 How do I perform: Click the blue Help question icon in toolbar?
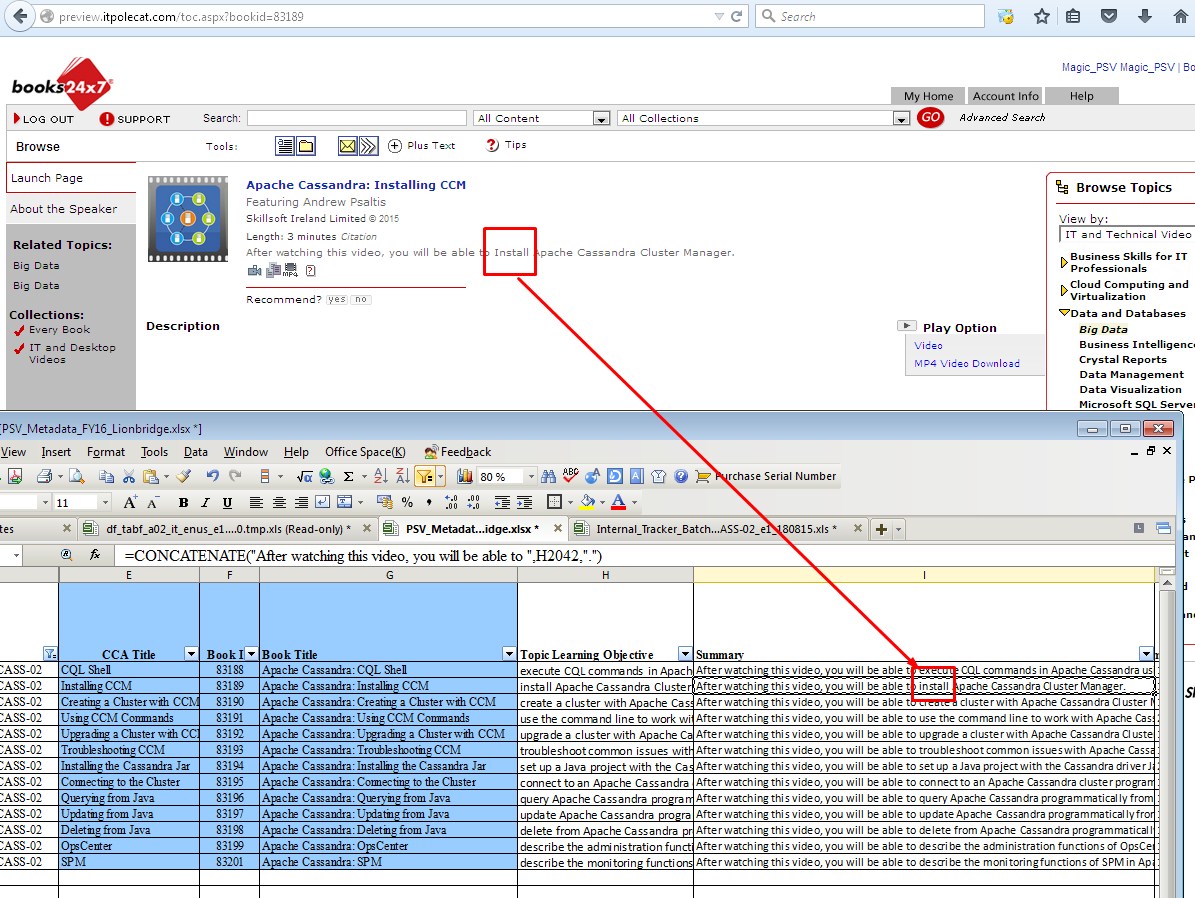coord(681,476)
